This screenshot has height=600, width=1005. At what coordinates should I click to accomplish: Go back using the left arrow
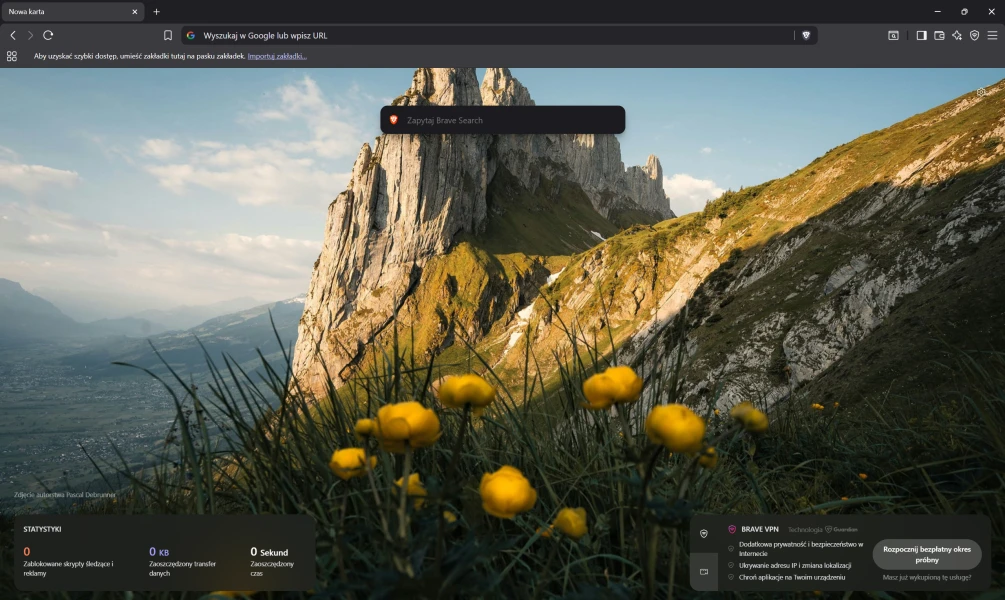(x=13, y=35)
